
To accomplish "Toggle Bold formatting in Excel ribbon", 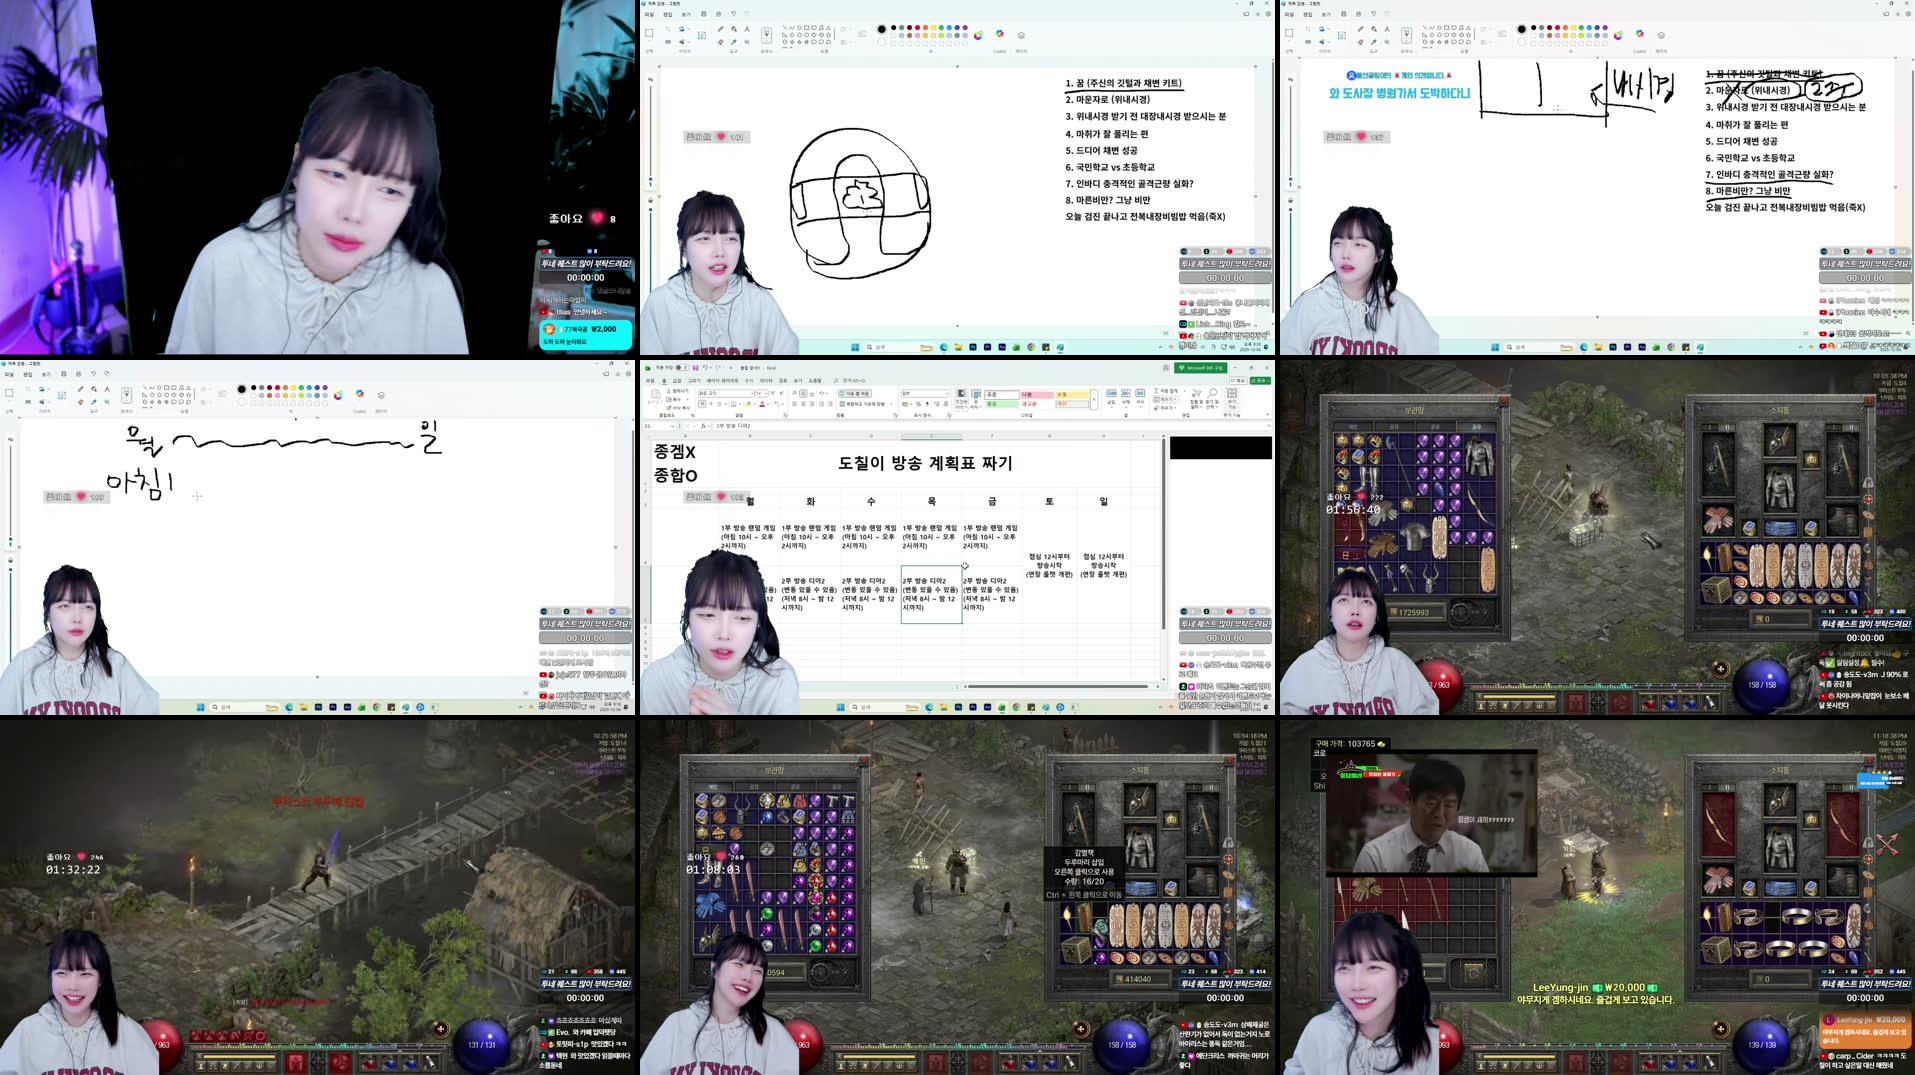I will (702, 403).
